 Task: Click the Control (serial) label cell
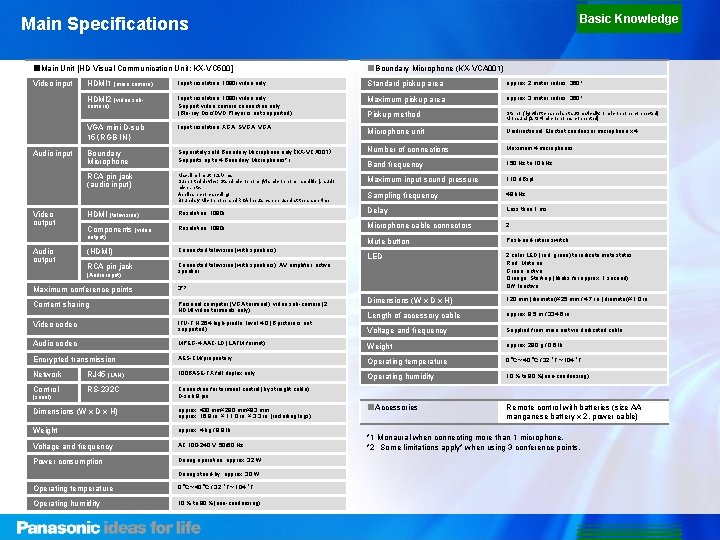click(x=52, y=393)
